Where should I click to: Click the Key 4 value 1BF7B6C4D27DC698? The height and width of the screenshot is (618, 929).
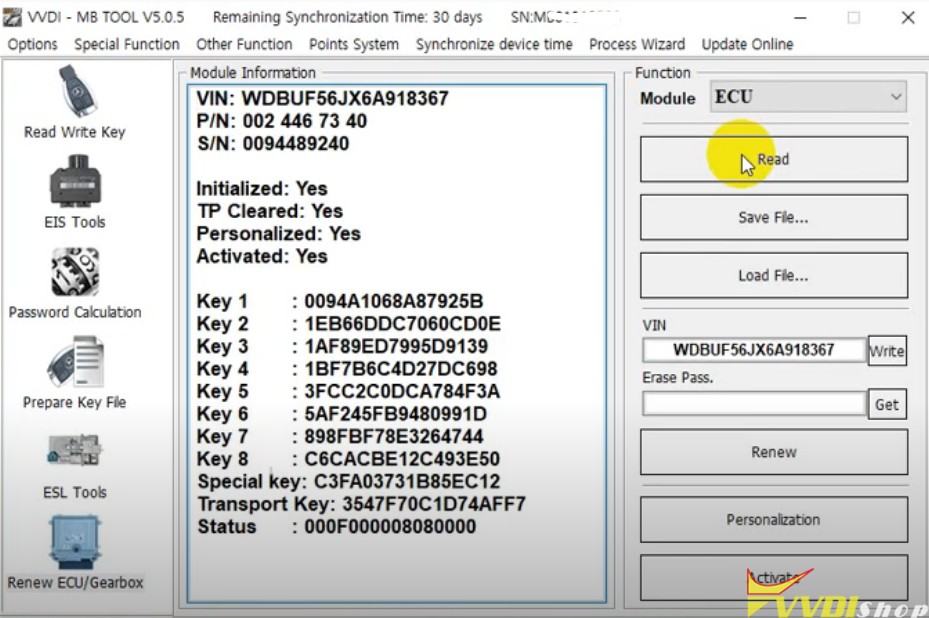[x=401, y=369]
